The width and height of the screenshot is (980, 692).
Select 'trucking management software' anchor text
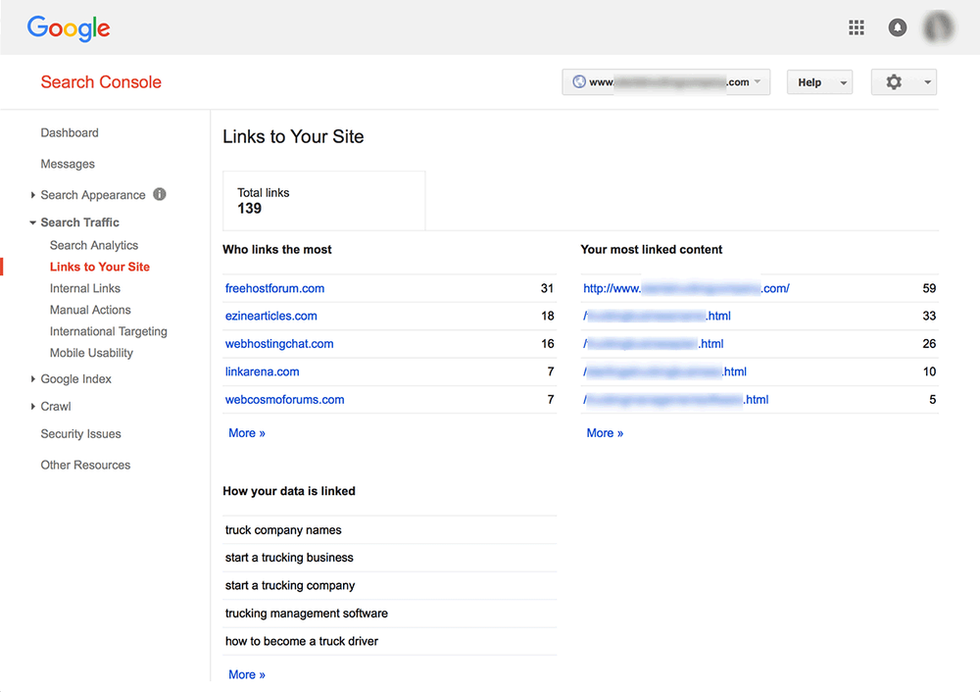coord(306,613)
